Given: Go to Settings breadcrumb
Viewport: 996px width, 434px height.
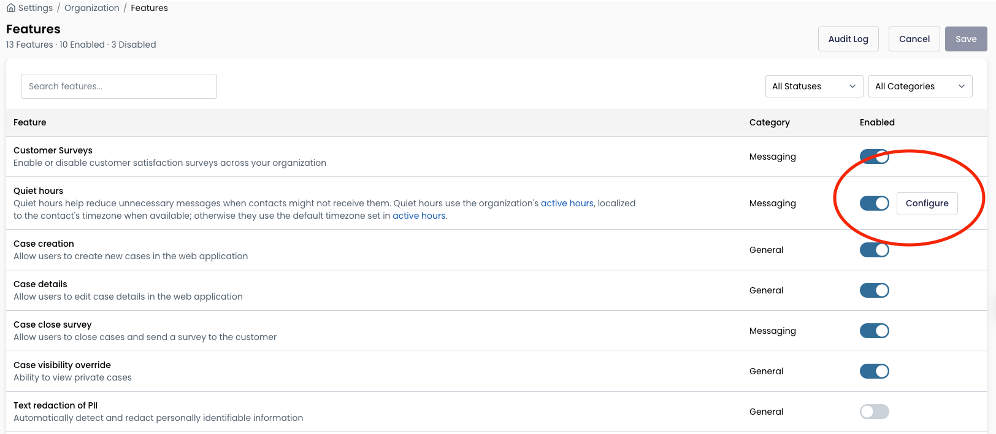Looking at the screenshot, I should coord(35,8).
